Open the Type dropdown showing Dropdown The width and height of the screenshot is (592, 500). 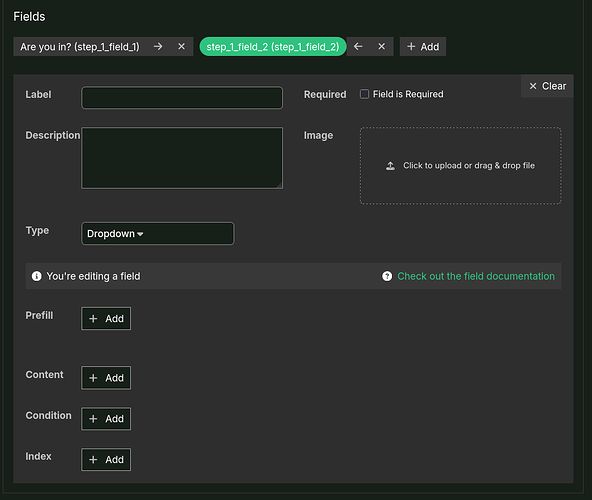tap(158, 234)
